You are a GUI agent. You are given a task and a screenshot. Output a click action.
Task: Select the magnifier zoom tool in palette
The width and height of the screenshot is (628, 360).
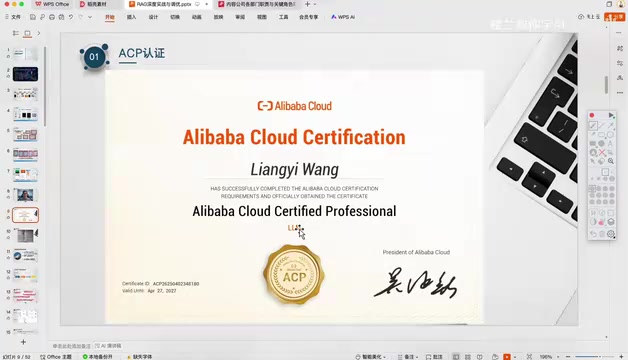[611, 161]
